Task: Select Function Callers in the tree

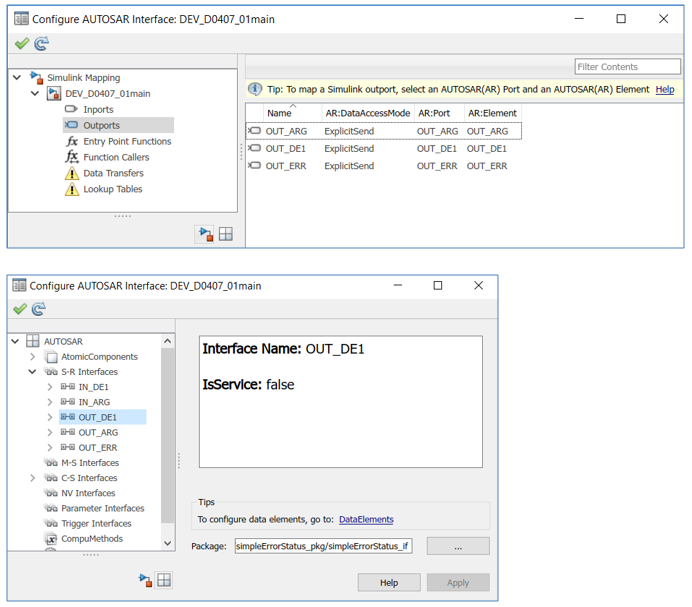Action: [x=116, y=157]
